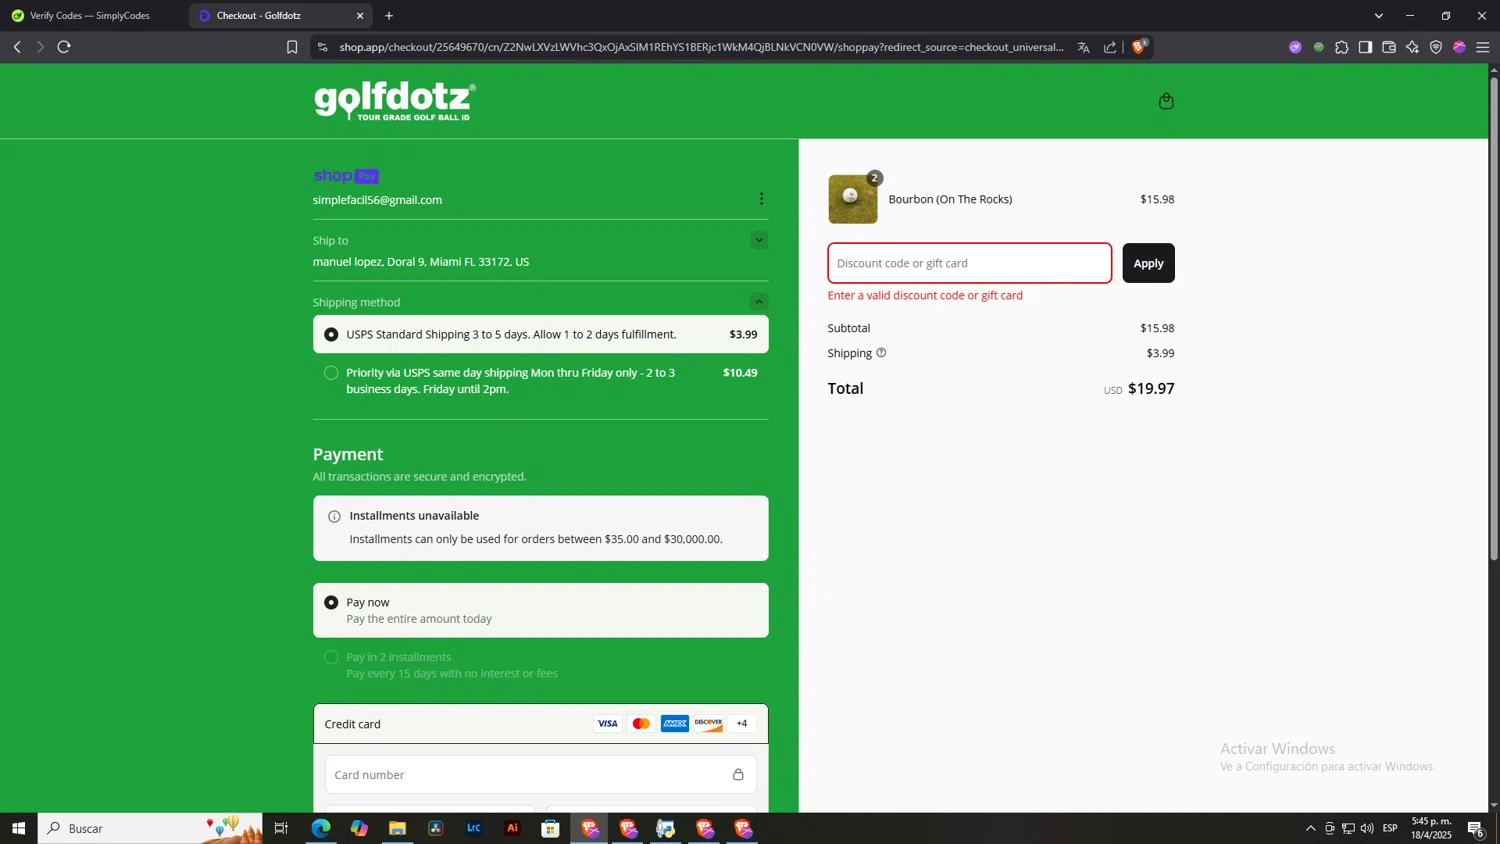Click the Shop Pay logo
Viewport: 1500px width, 844px height.
point(346,176)
